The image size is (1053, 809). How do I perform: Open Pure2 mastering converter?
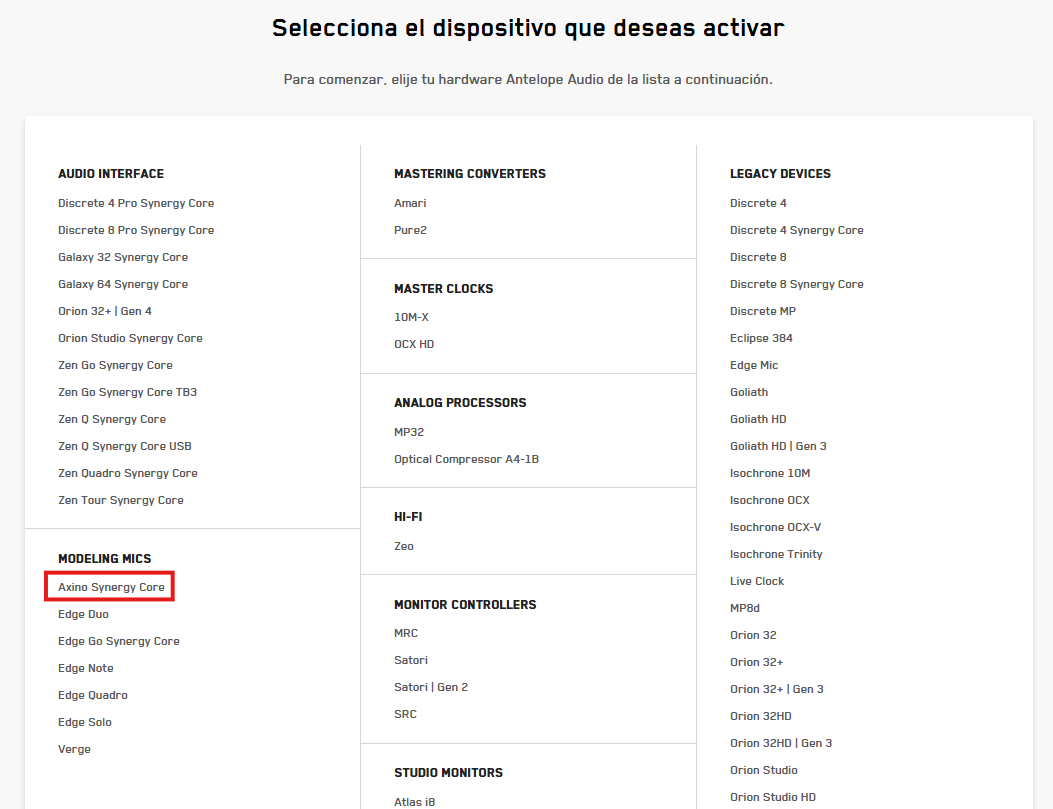[x=410, y=230]
